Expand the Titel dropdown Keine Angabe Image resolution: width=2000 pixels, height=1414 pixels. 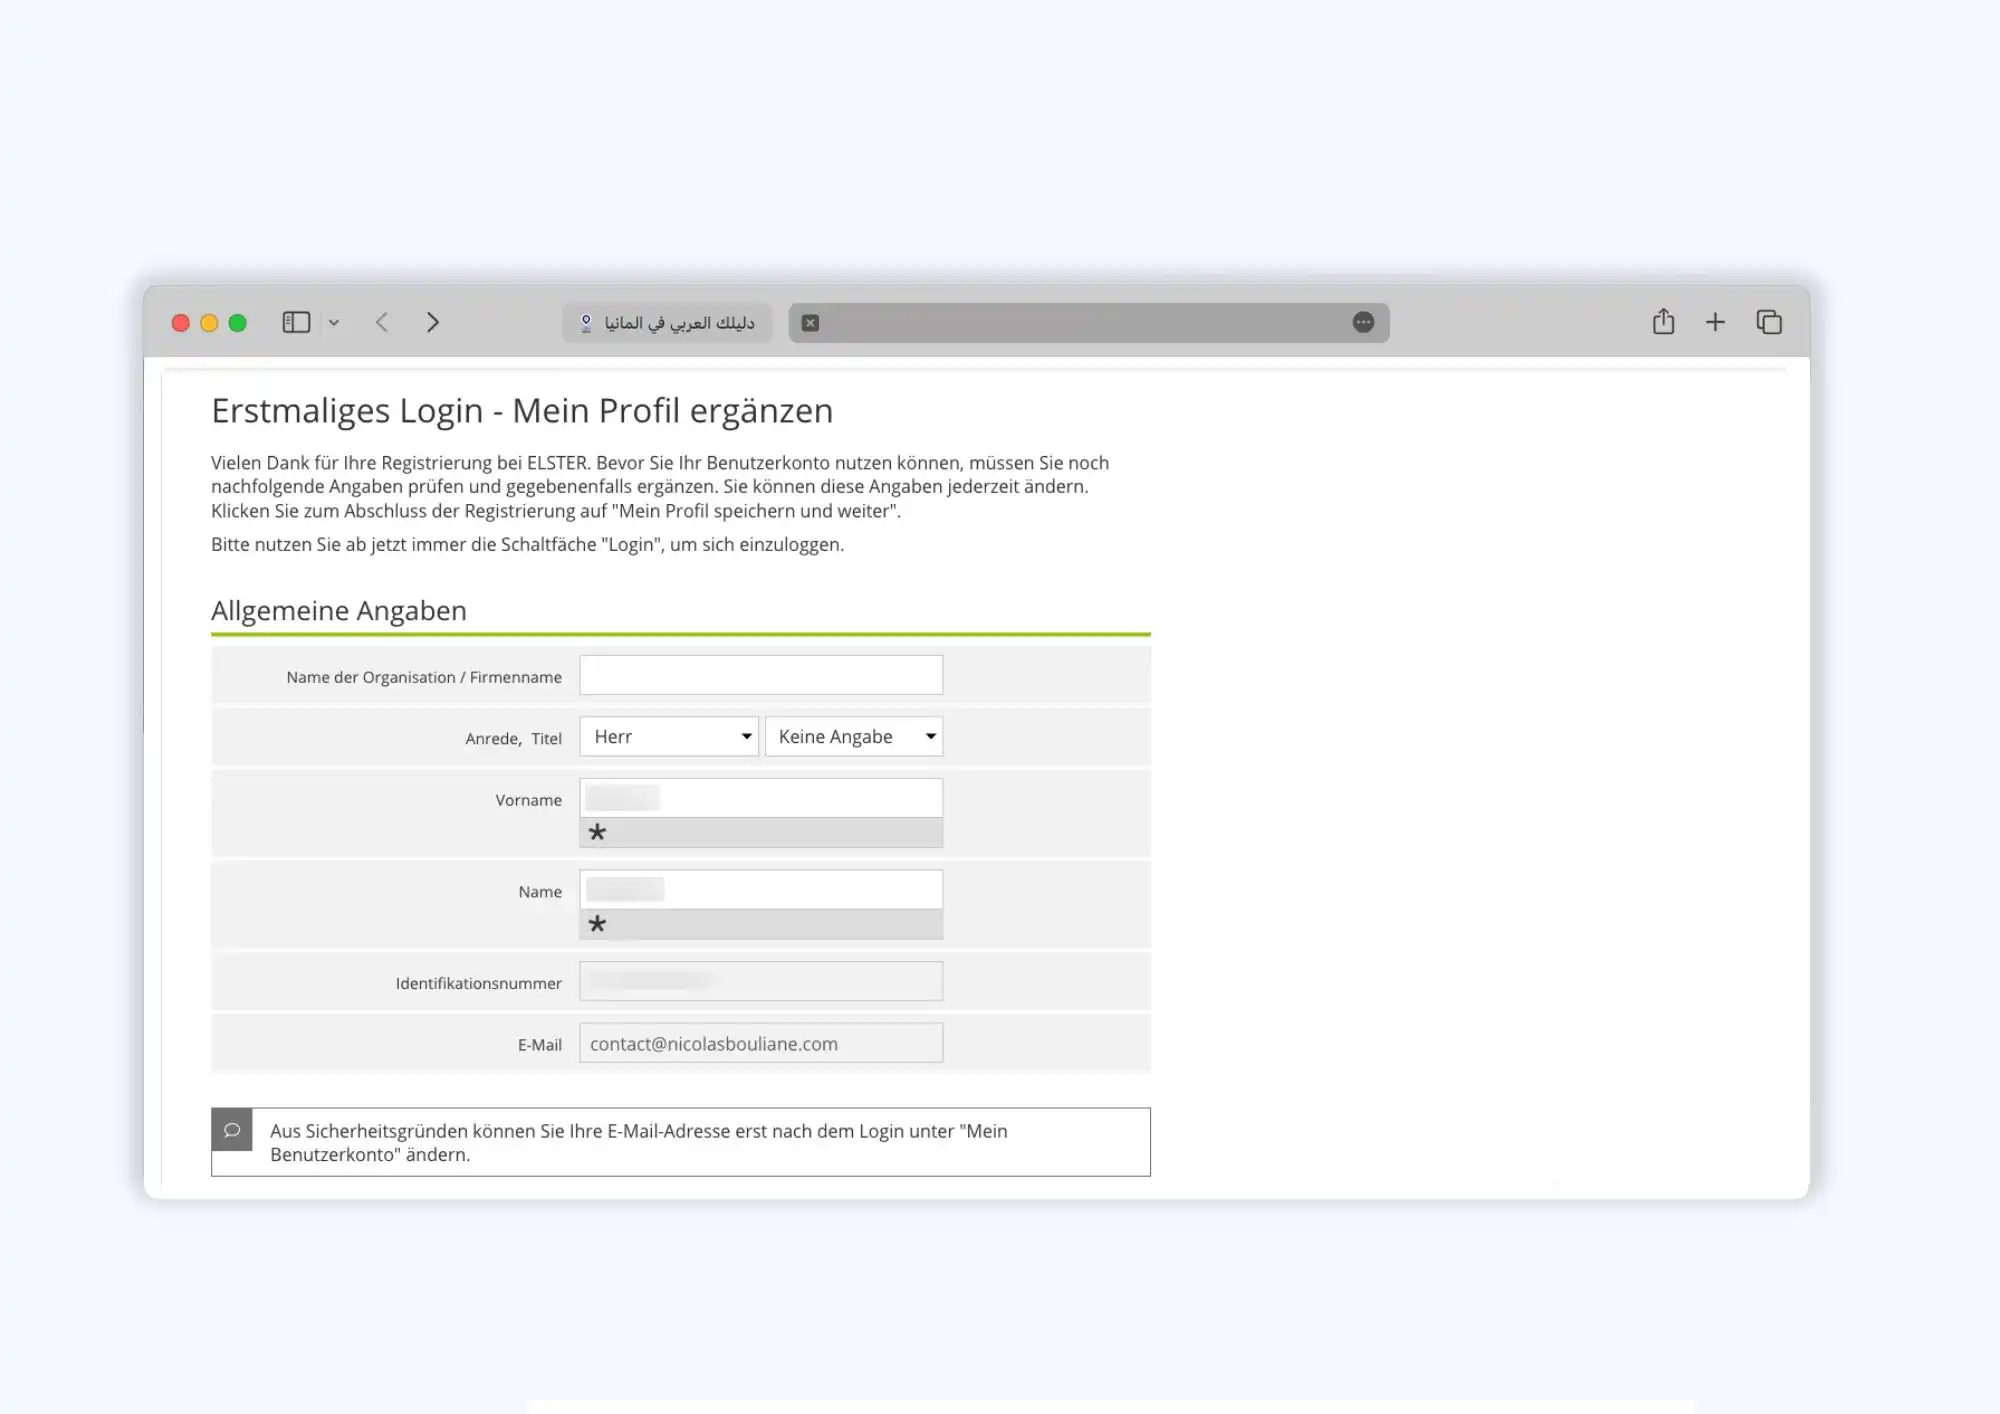pos(853,737)
